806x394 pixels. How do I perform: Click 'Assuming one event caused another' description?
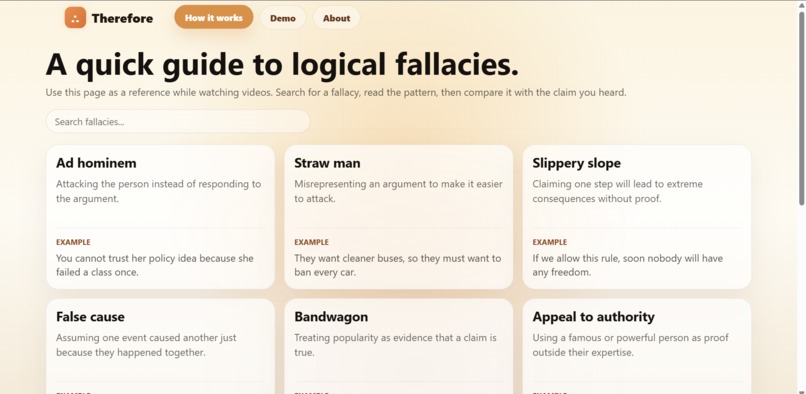pos(146,345)
